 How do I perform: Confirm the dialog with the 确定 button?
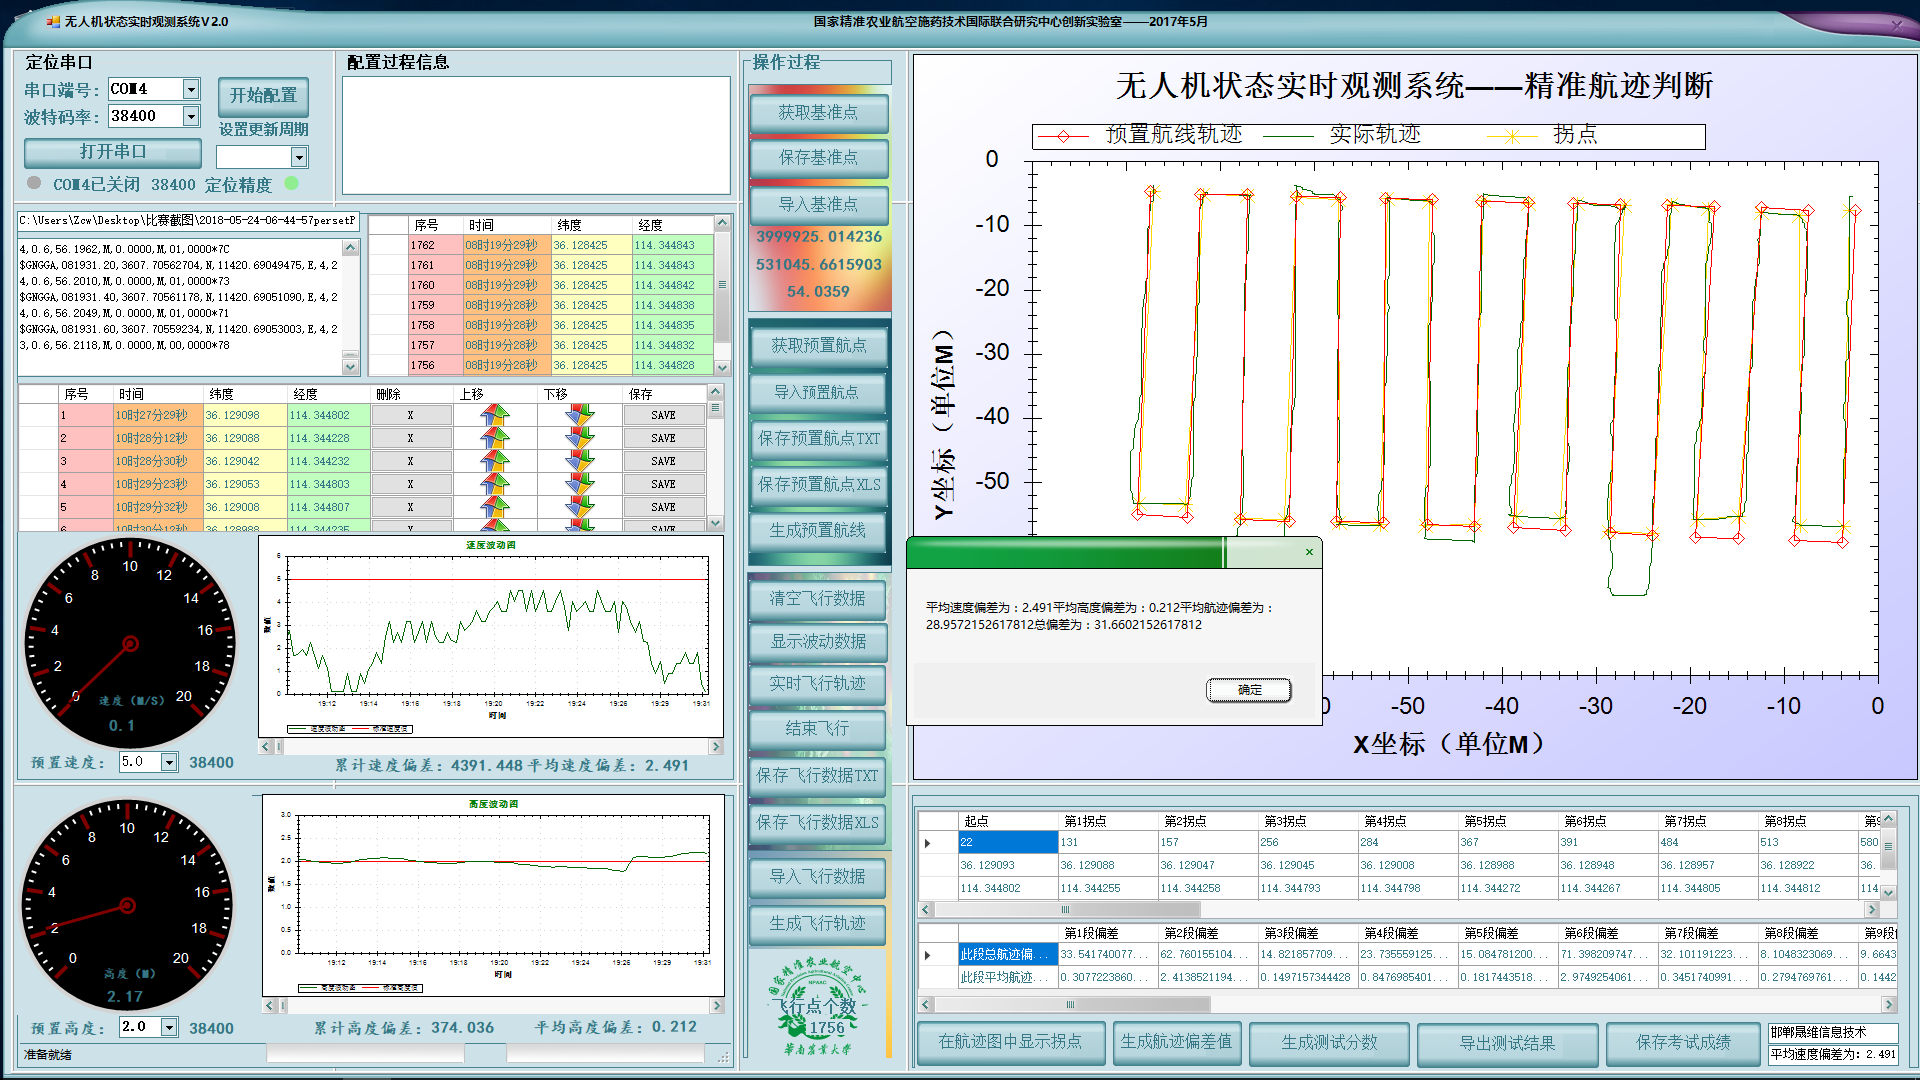pos(1249,690)
